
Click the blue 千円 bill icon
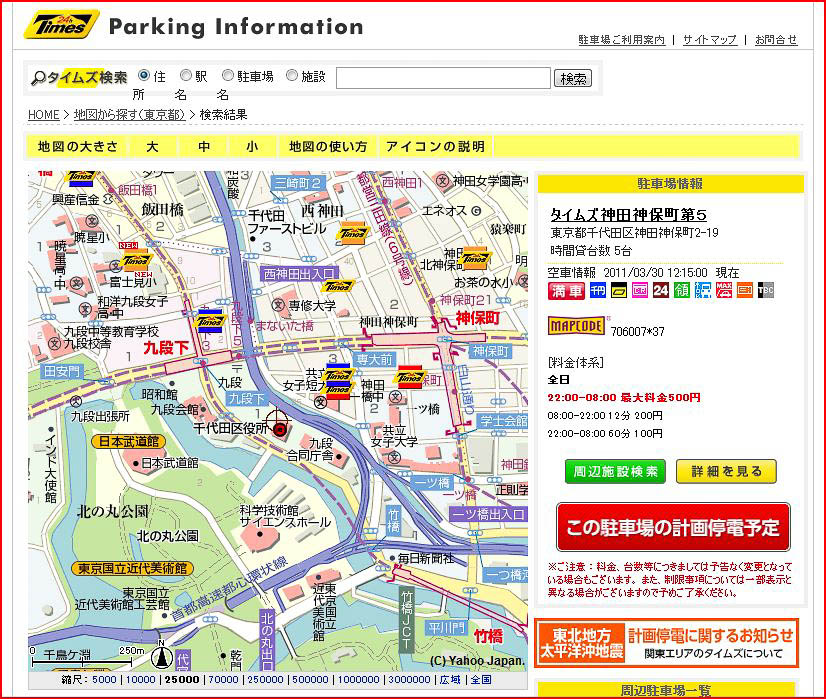597,291
